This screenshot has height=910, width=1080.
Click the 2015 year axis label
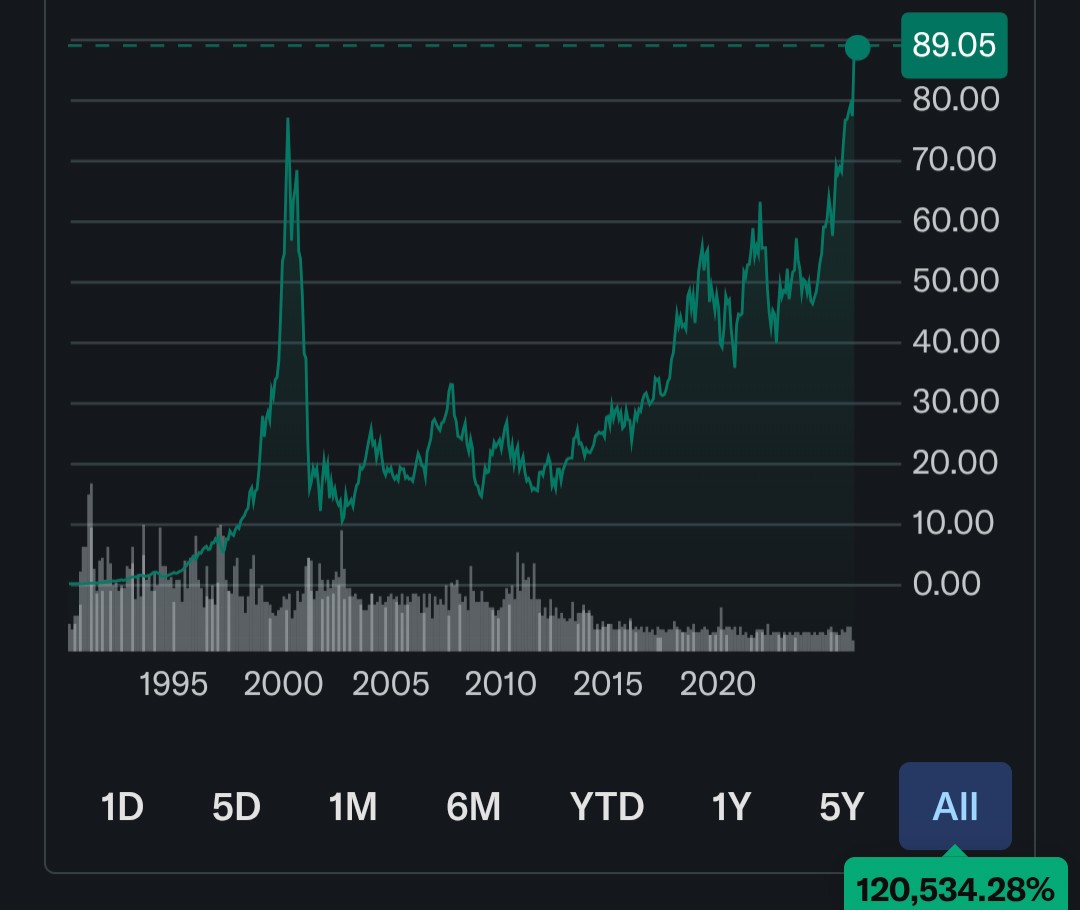coord(608,684)
